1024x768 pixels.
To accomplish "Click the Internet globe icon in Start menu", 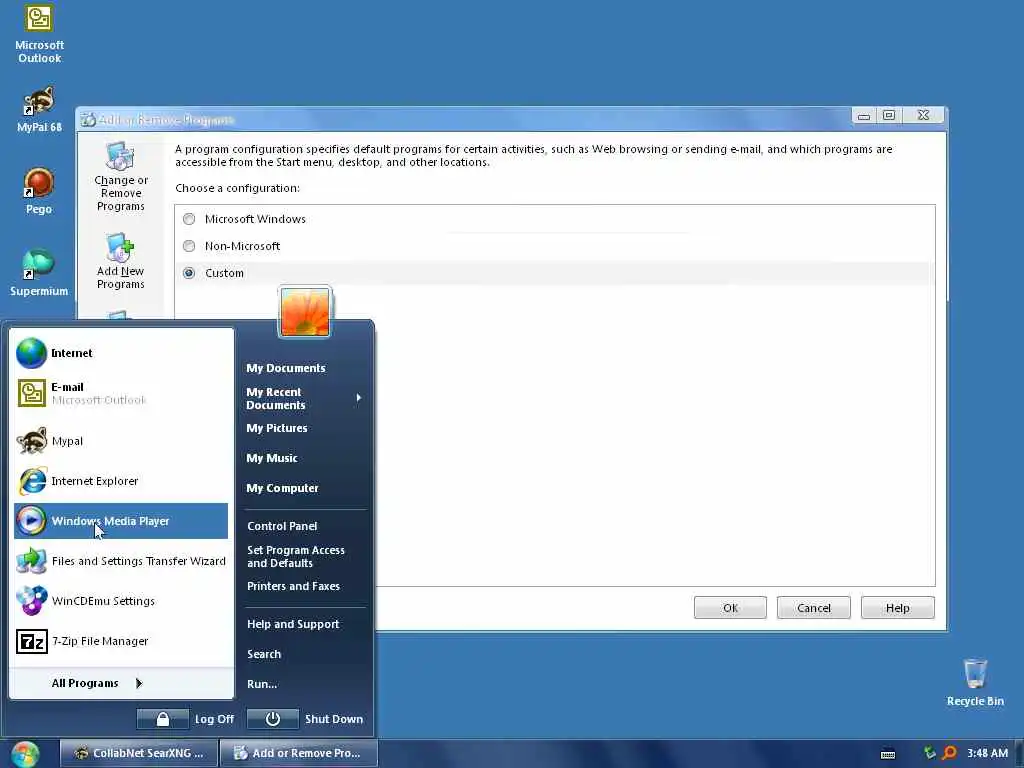I will 31,353.
